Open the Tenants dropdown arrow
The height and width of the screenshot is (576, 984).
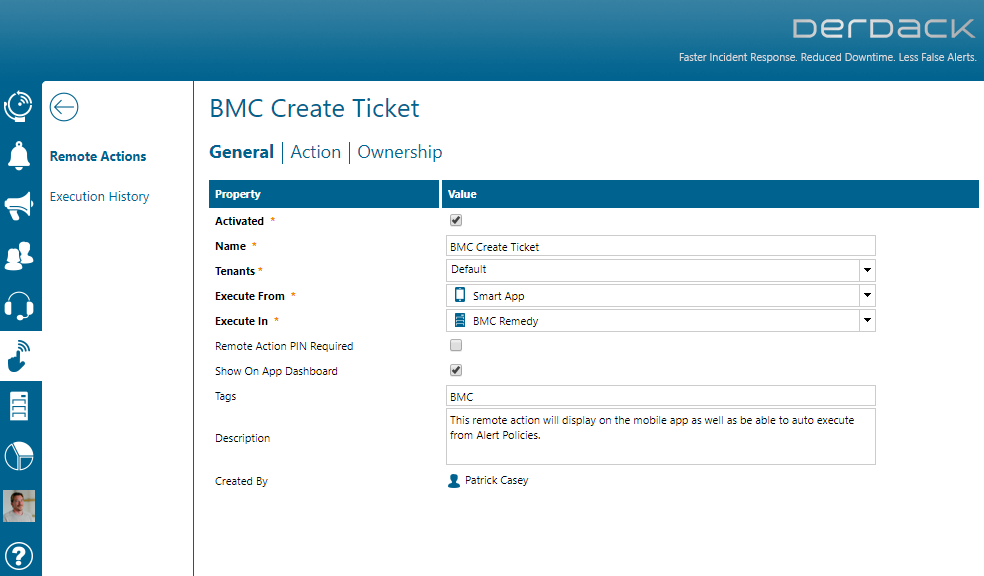point(867,270)
